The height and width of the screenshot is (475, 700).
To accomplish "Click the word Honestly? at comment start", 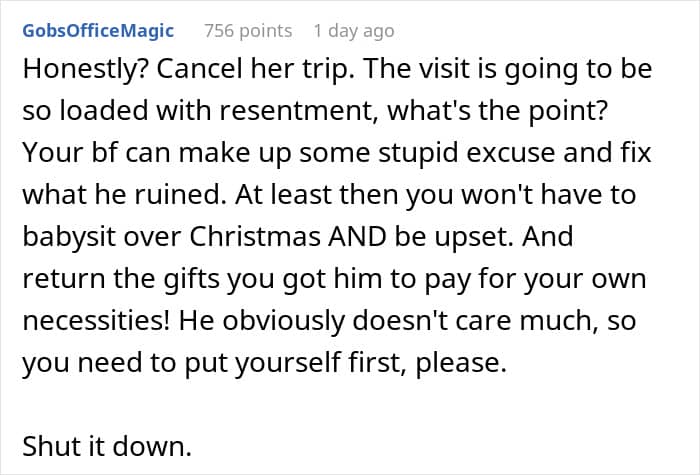I will click(x=85, y=69).
